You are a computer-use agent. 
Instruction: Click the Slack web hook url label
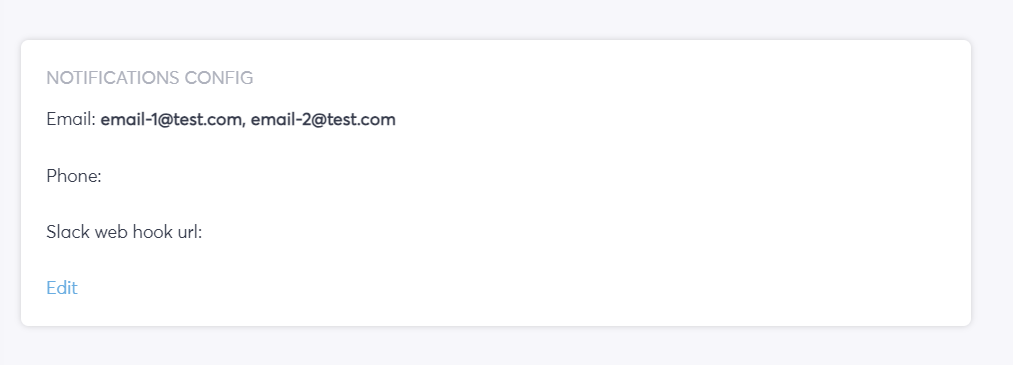124,232
